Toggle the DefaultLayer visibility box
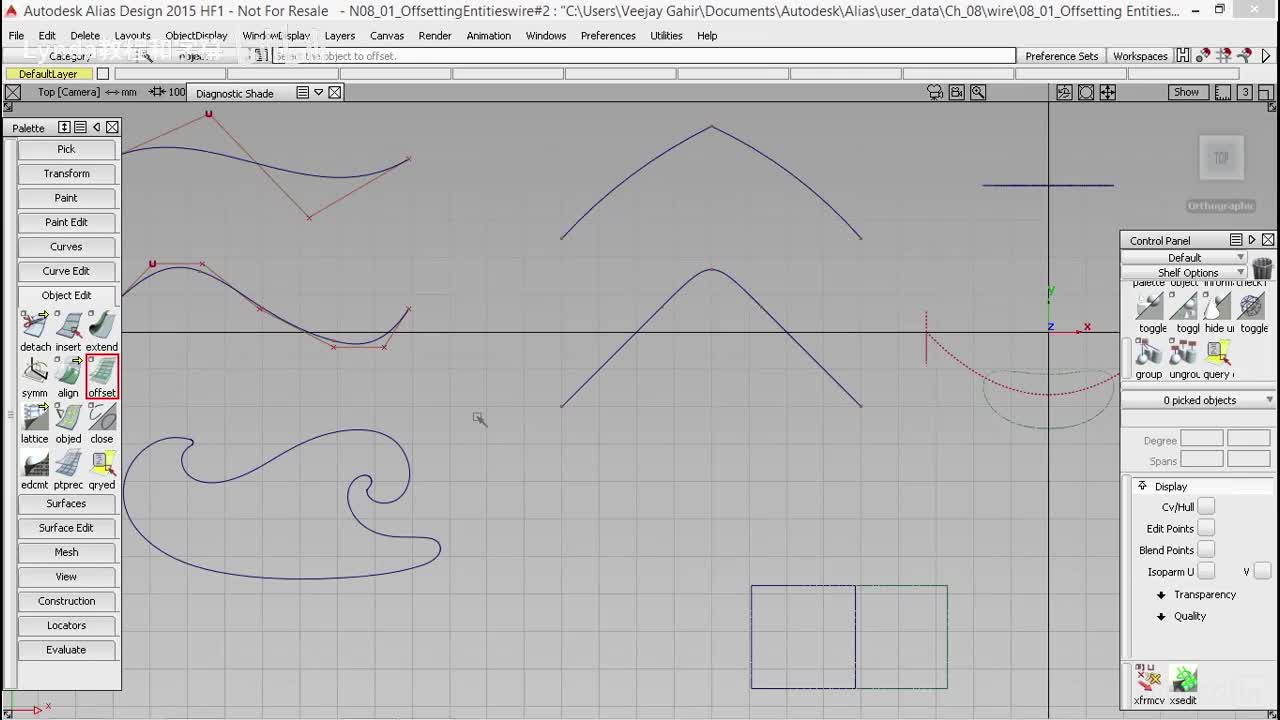 click(103, 74)
